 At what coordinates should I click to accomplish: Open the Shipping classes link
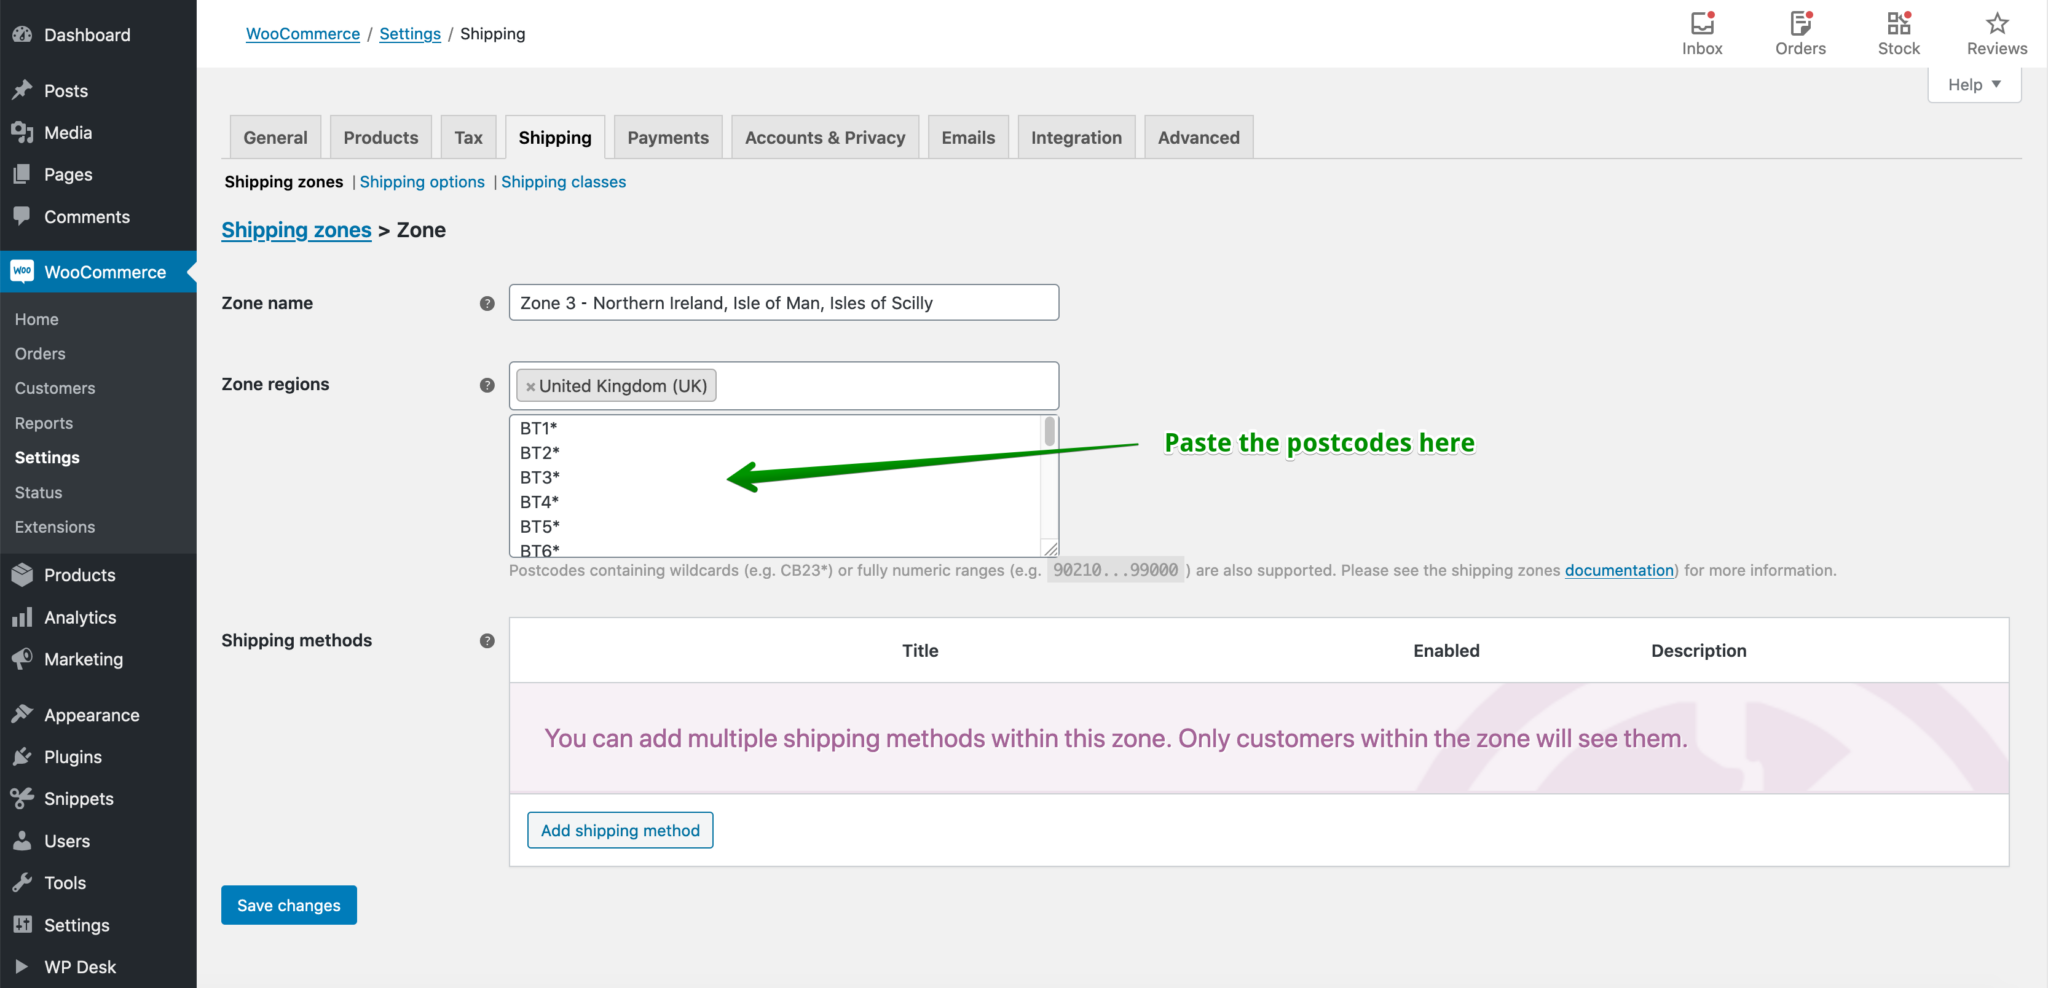coord(563,182)
